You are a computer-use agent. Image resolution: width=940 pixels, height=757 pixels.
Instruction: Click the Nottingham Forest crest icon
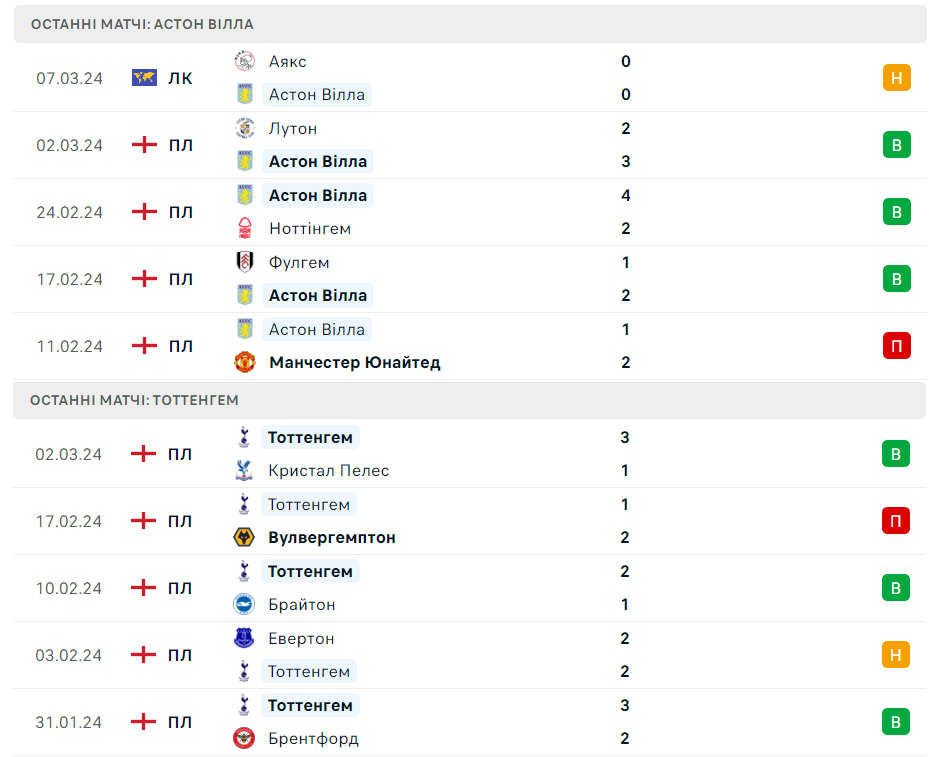pos(245,228)
